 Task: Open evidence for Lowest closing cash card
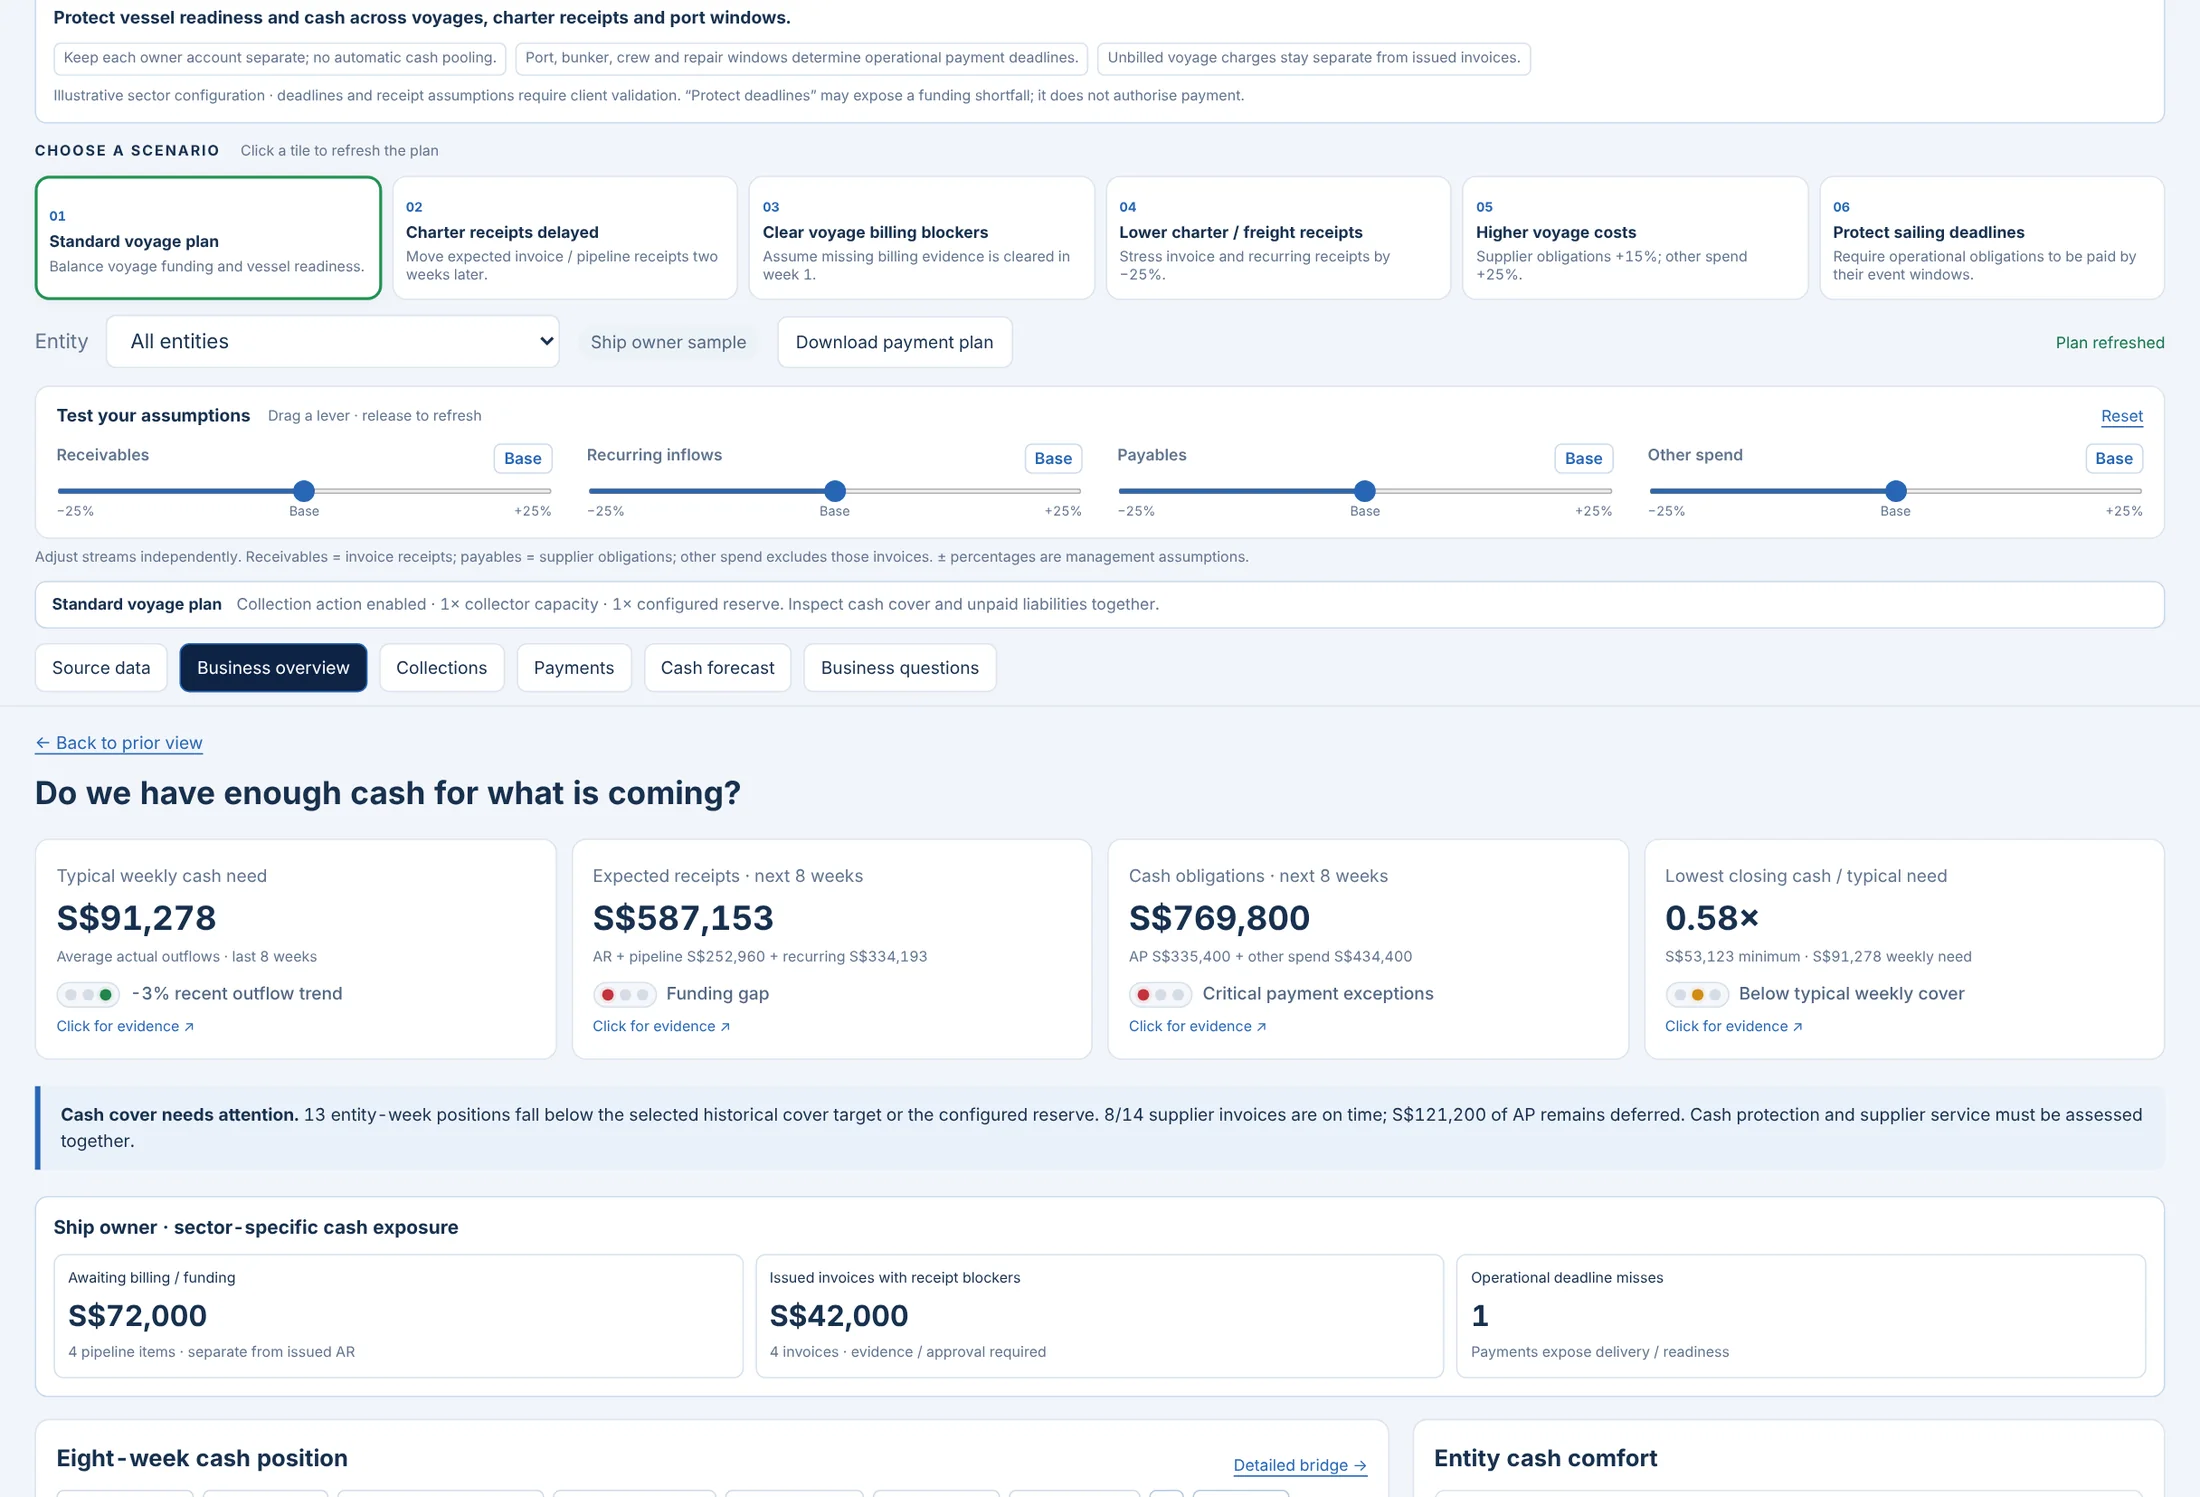point(1733,1026)
